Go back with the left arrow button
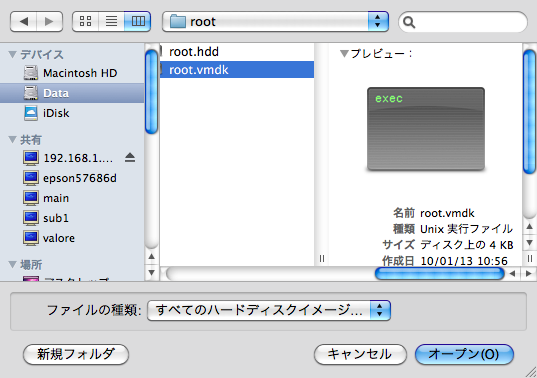The width and height of the screenshot is (537, 378). pos(23,22)
